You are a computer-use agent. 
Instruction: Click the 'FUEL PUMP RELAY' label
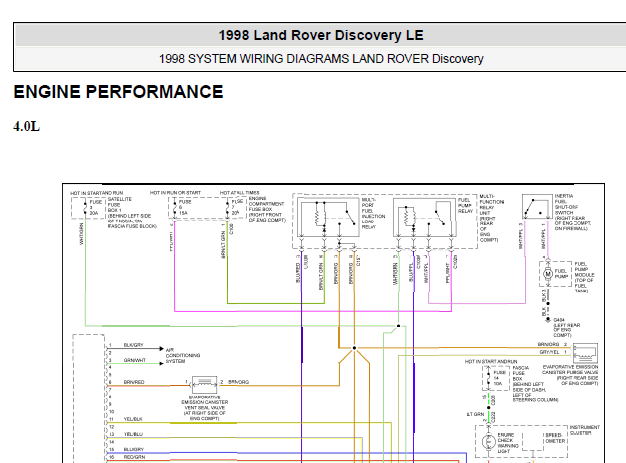coord(466,205)
